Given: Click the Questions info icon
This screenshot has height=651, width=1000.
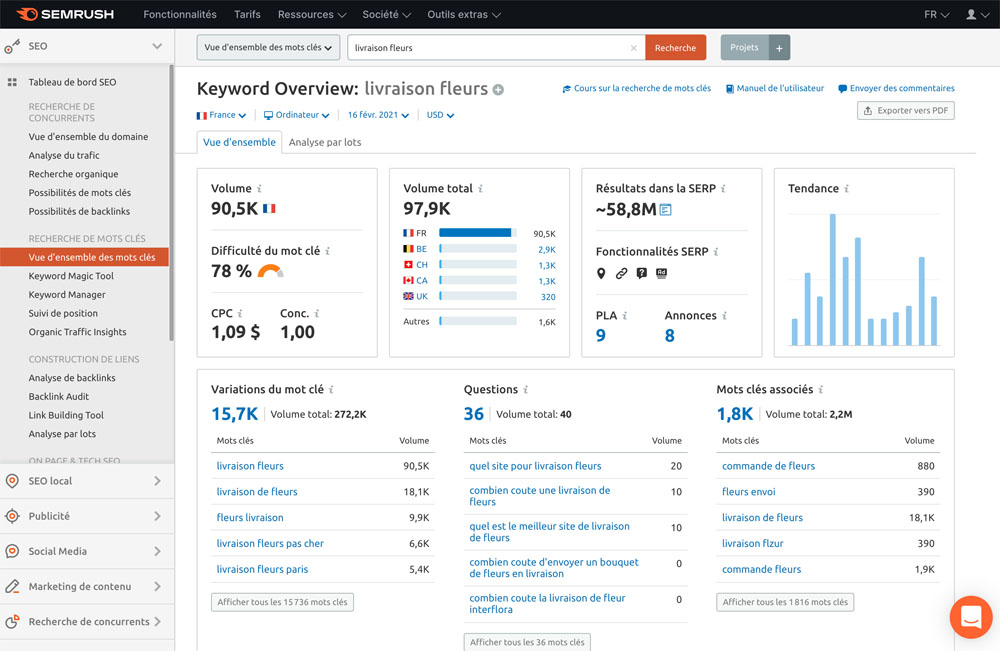Looking at the screenshot, I should tap(526, 390).
